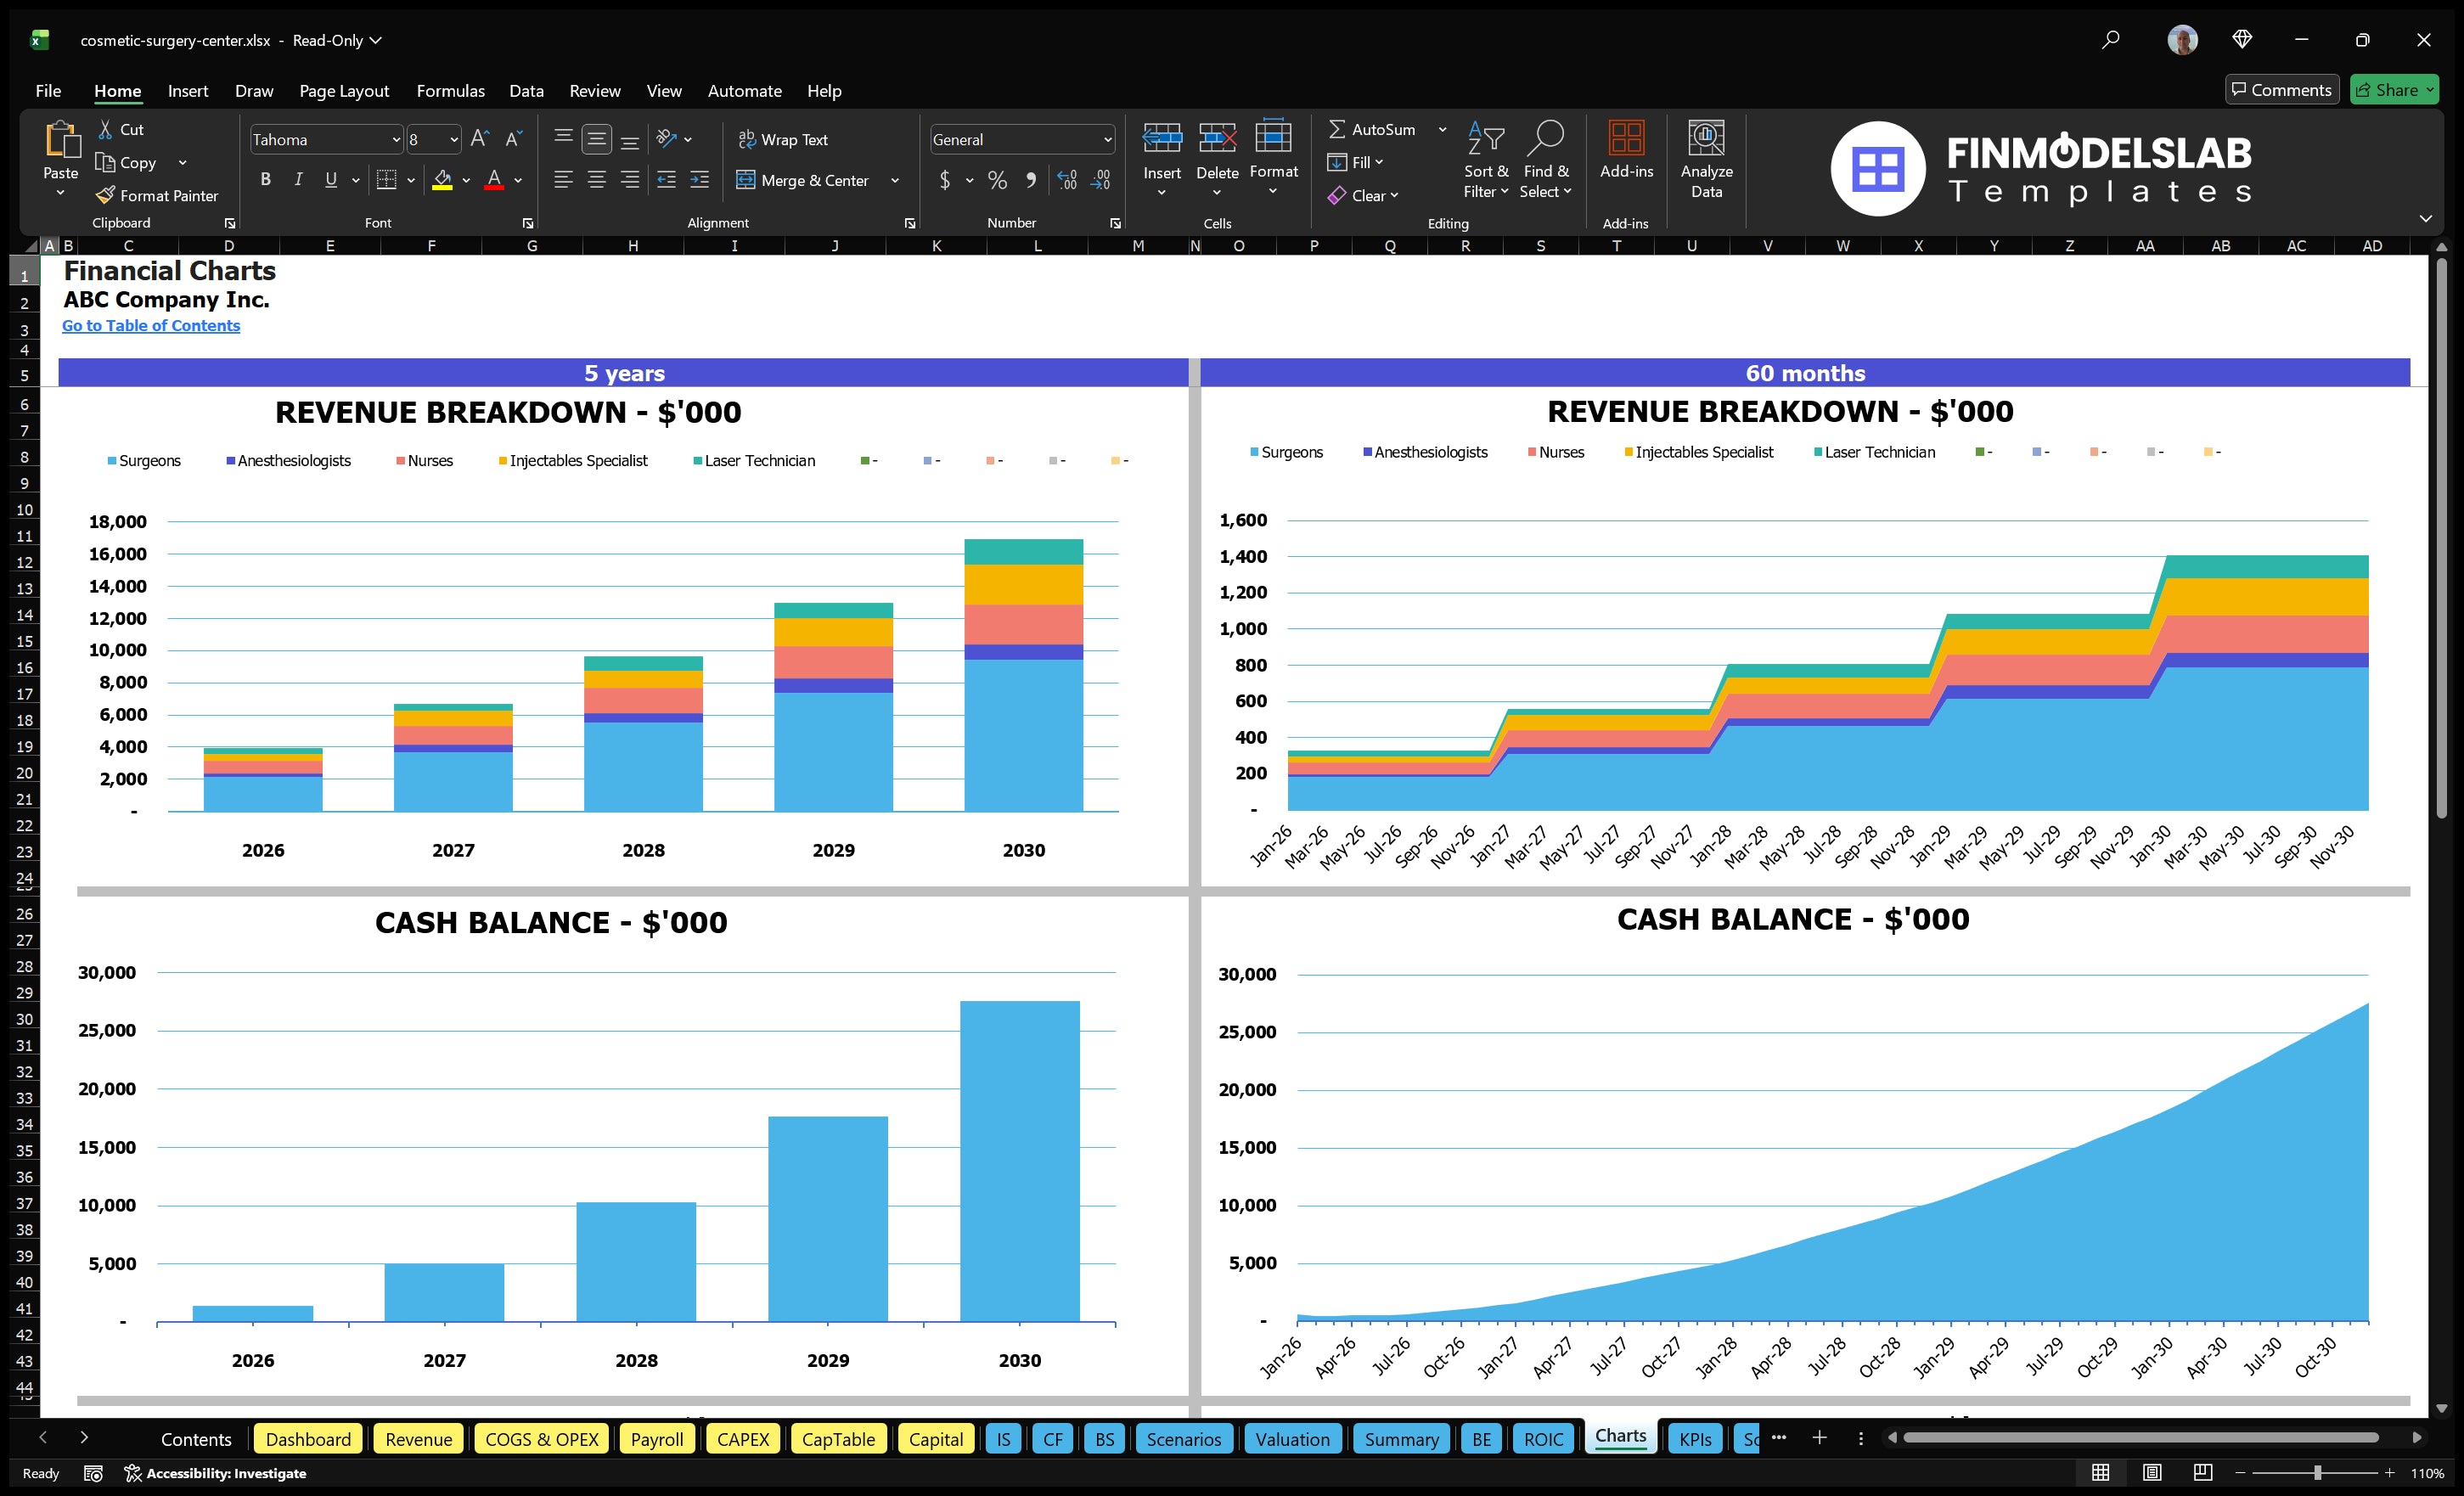Apply Percent number style
Image resolution: width=2464 pixels, height=1496 pixels.
coord(997,181)
